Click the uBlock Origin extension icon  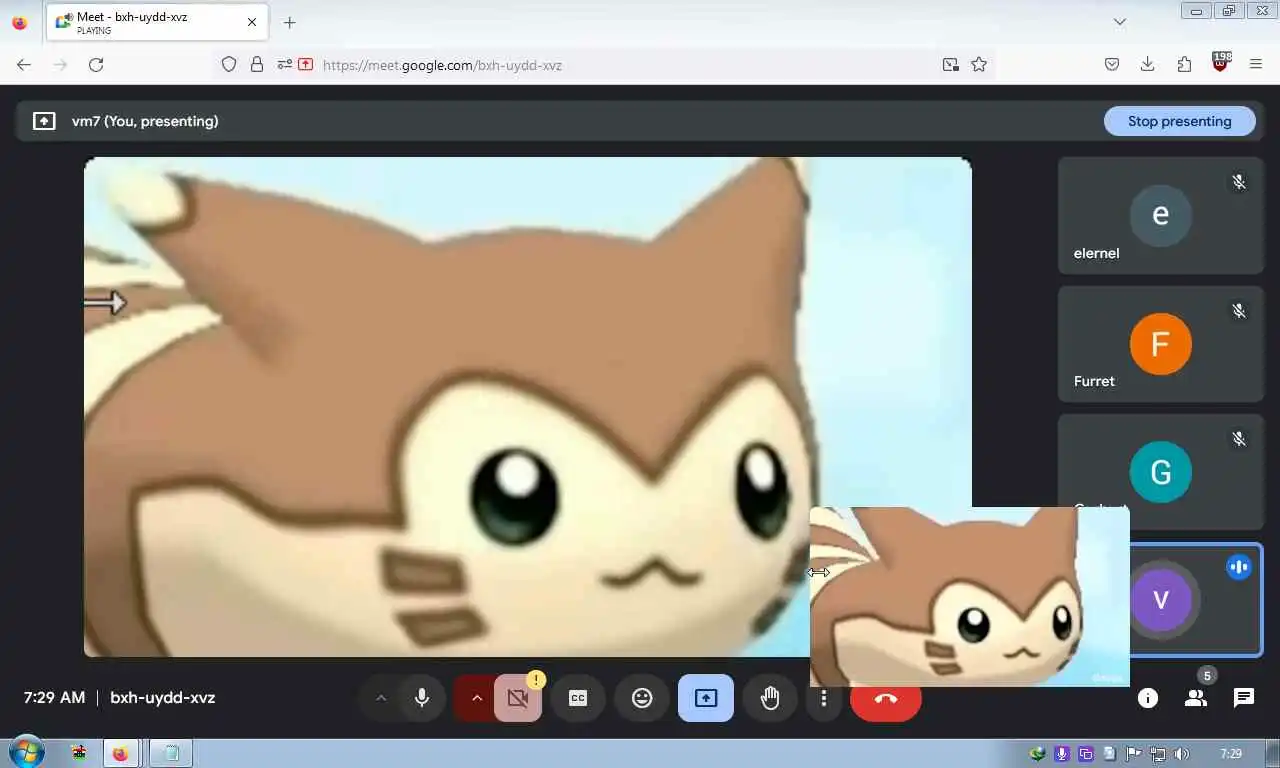click(x=1221, y=63)
